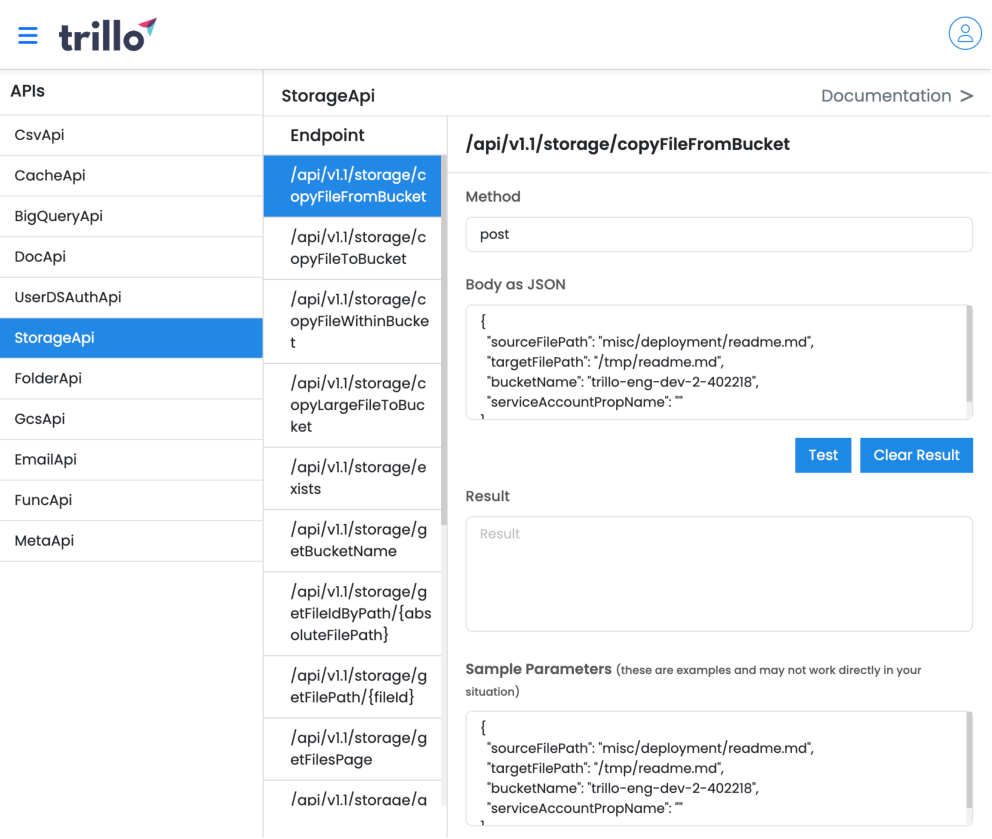The width and height of the screenshot is (992, 839).
Task: Open BigQueryApi from the sidebar
Action: [x=132, y=216]
